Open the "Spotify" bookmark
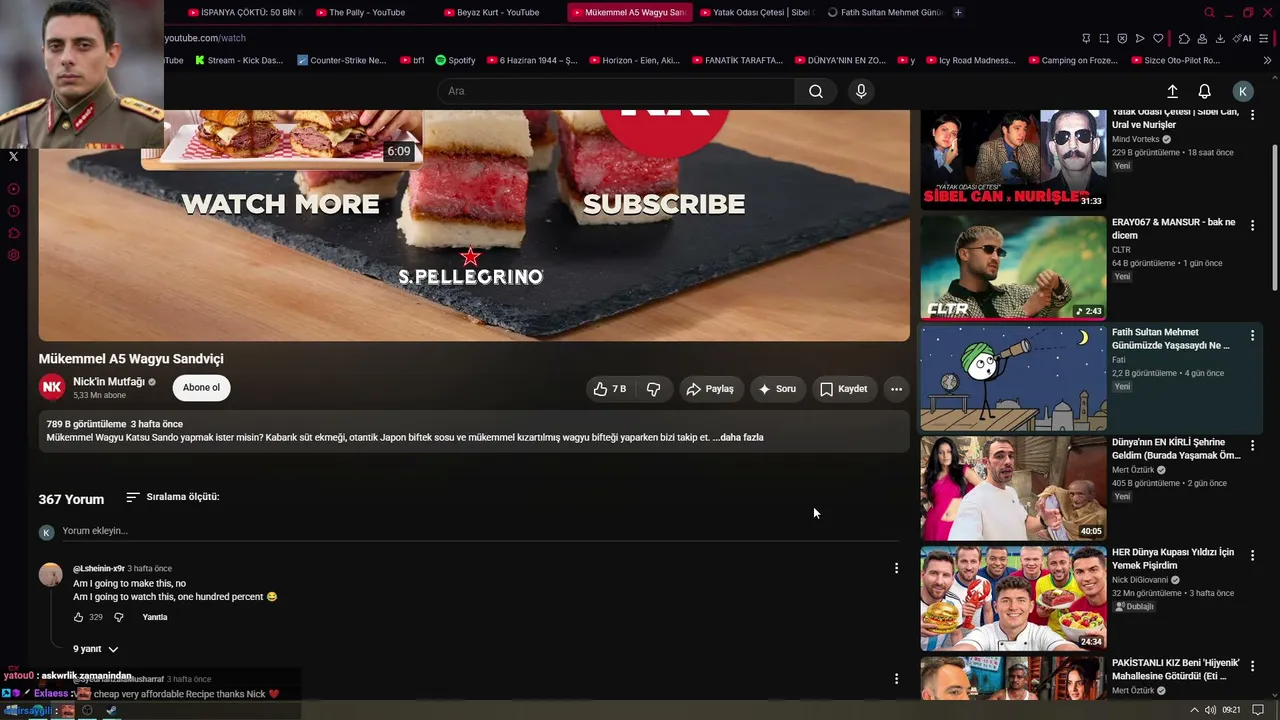Viewport: 1280px width, 720px height. pyautogui.click(x=455, y=60)
